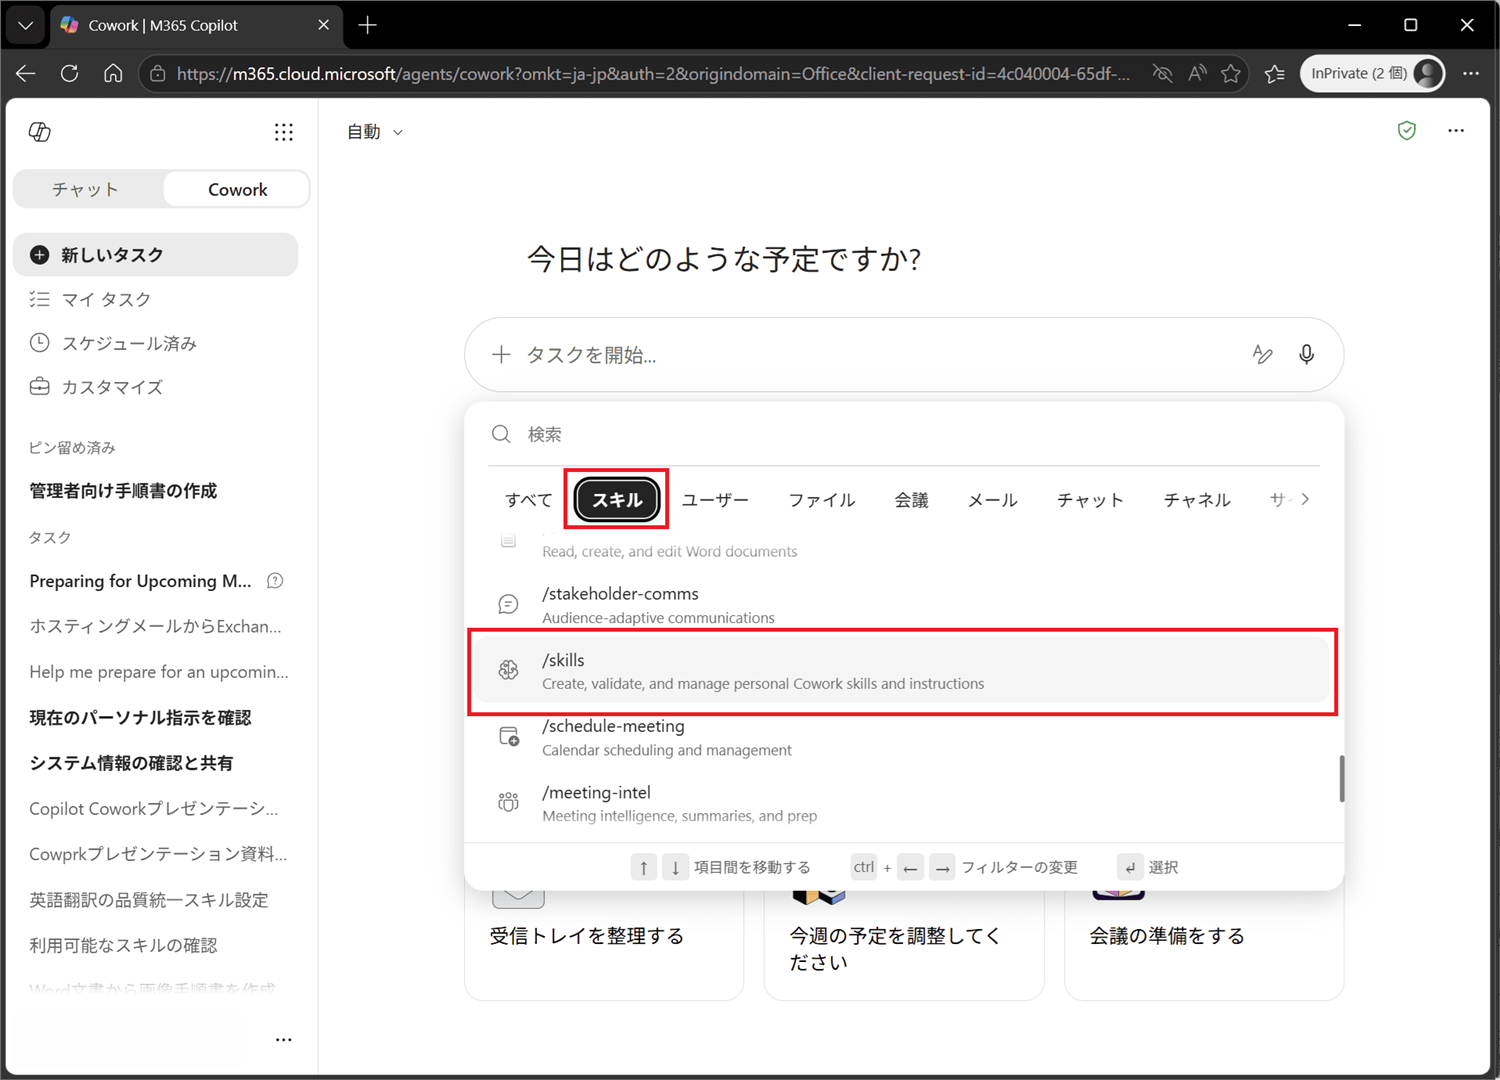Click the site info lock icon

157,73
